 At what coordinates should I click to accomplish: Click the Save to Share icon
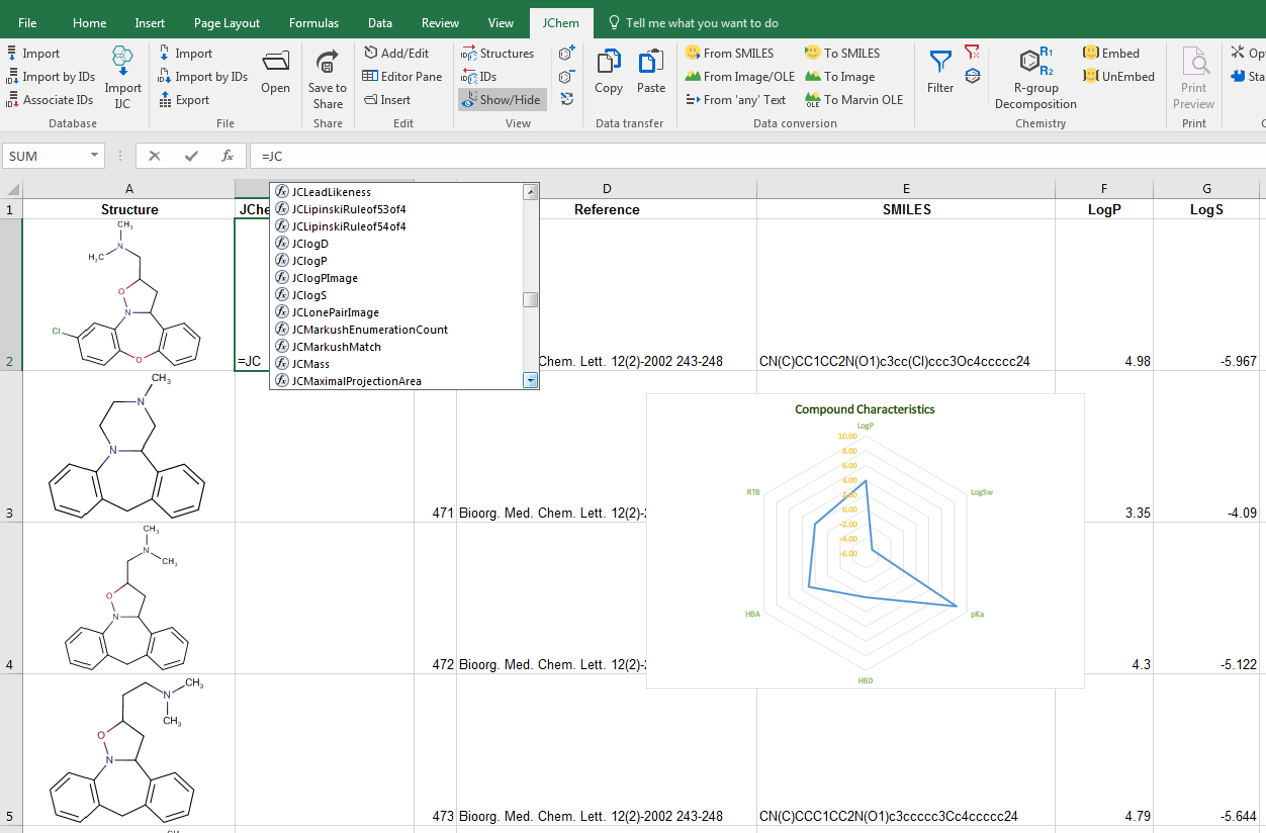click(x=327, y=63)
